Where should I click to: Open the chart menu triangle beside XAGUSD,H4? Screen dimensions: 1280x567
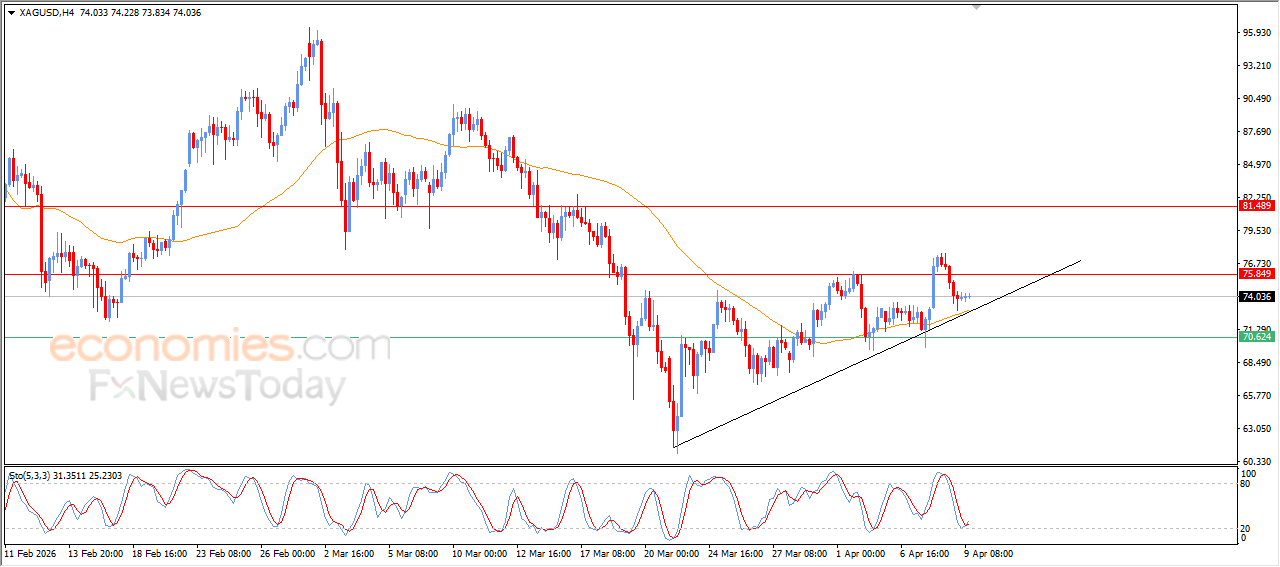(11, 13)
